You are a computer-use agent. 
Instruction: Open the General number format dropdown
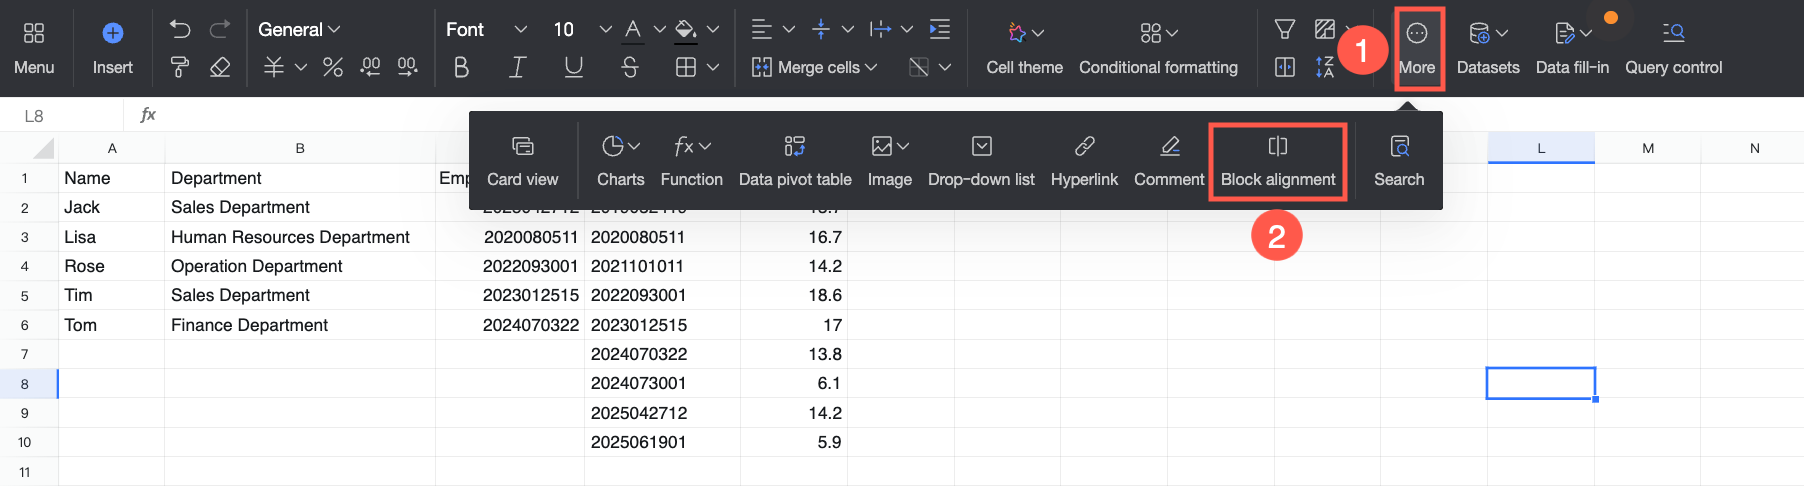point(299,29)
